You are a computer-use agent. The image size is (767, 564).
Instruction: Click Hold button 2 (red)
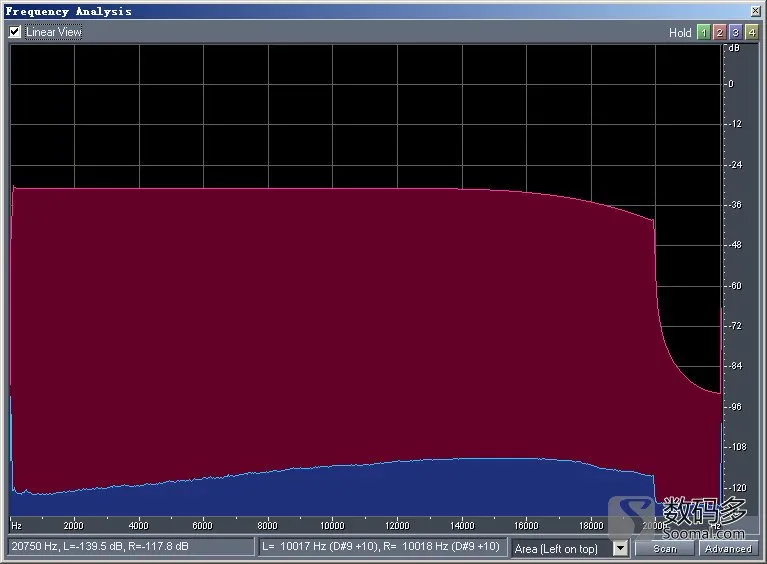(719, 32)
